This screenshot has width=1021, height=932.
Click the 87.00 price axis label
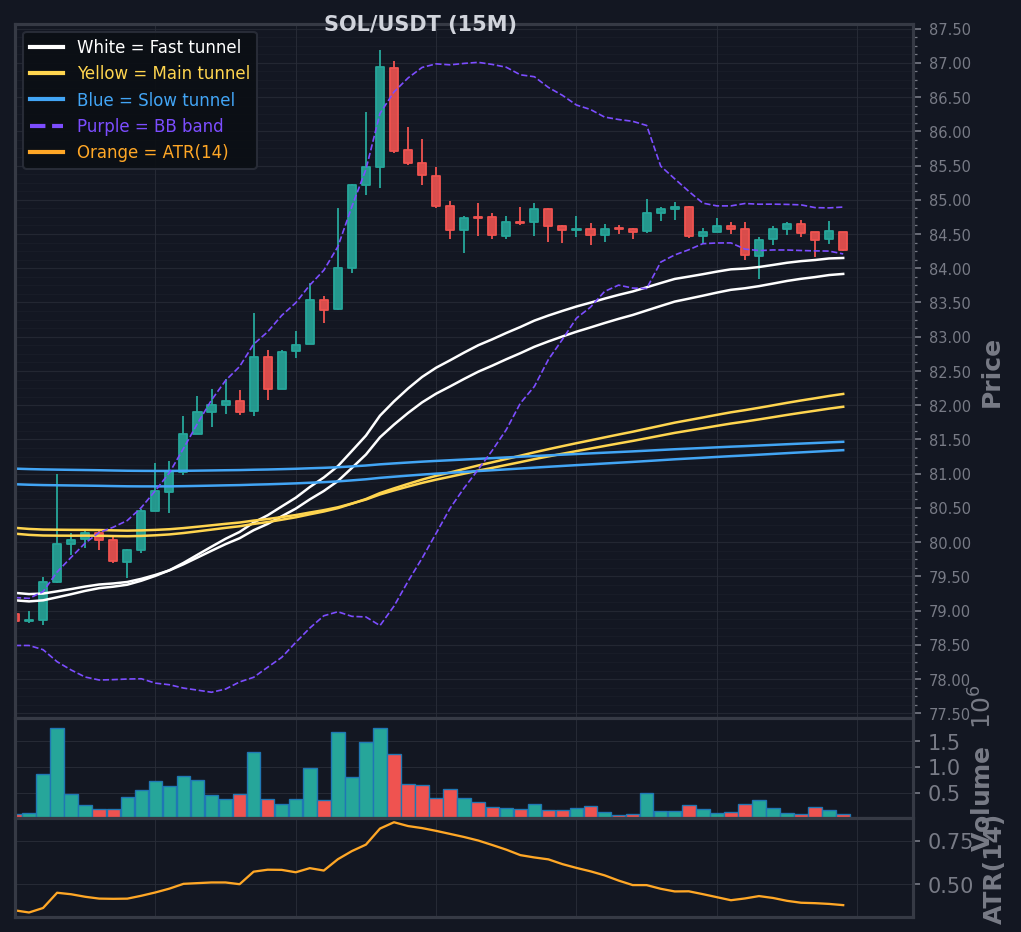[x=949, y=64]
